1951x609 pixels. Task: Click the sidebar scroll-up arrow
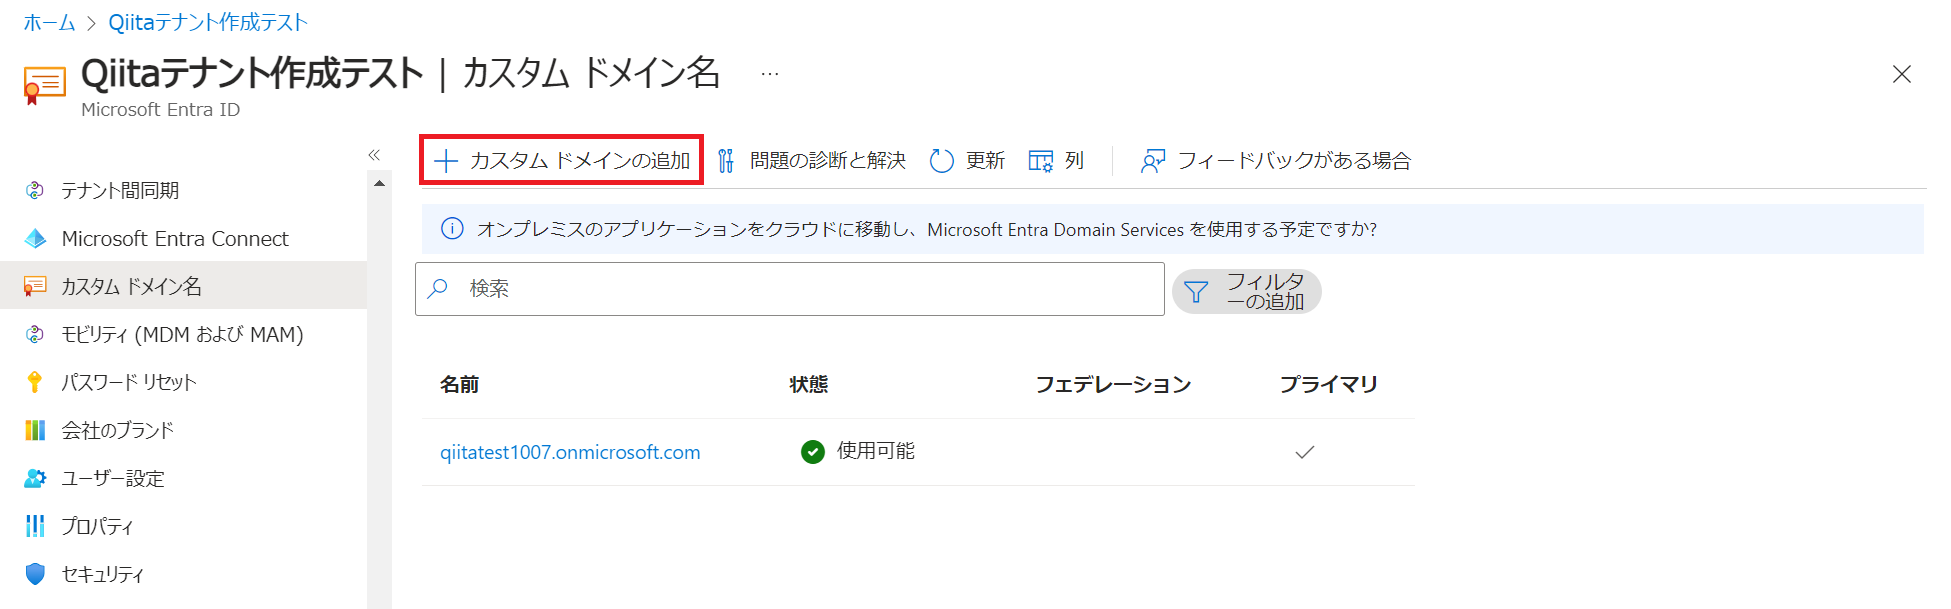click(379, 183)
